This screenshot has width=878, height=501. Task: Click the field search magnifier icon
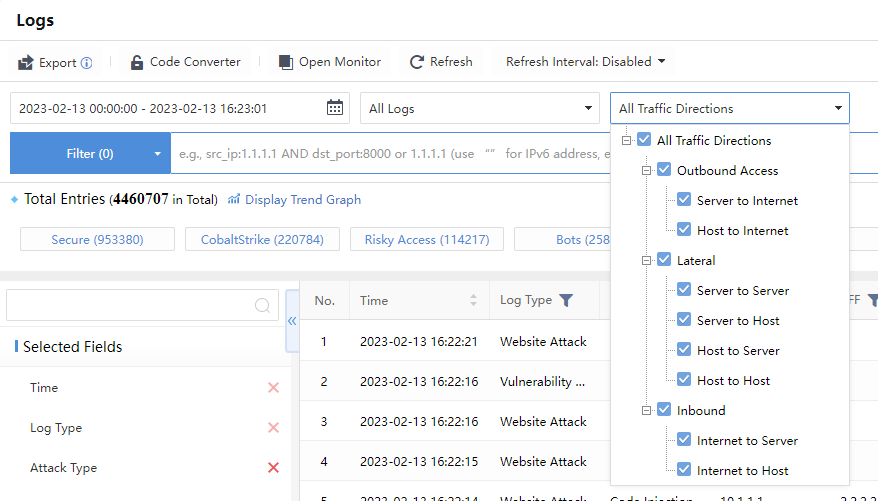[262, 306]
